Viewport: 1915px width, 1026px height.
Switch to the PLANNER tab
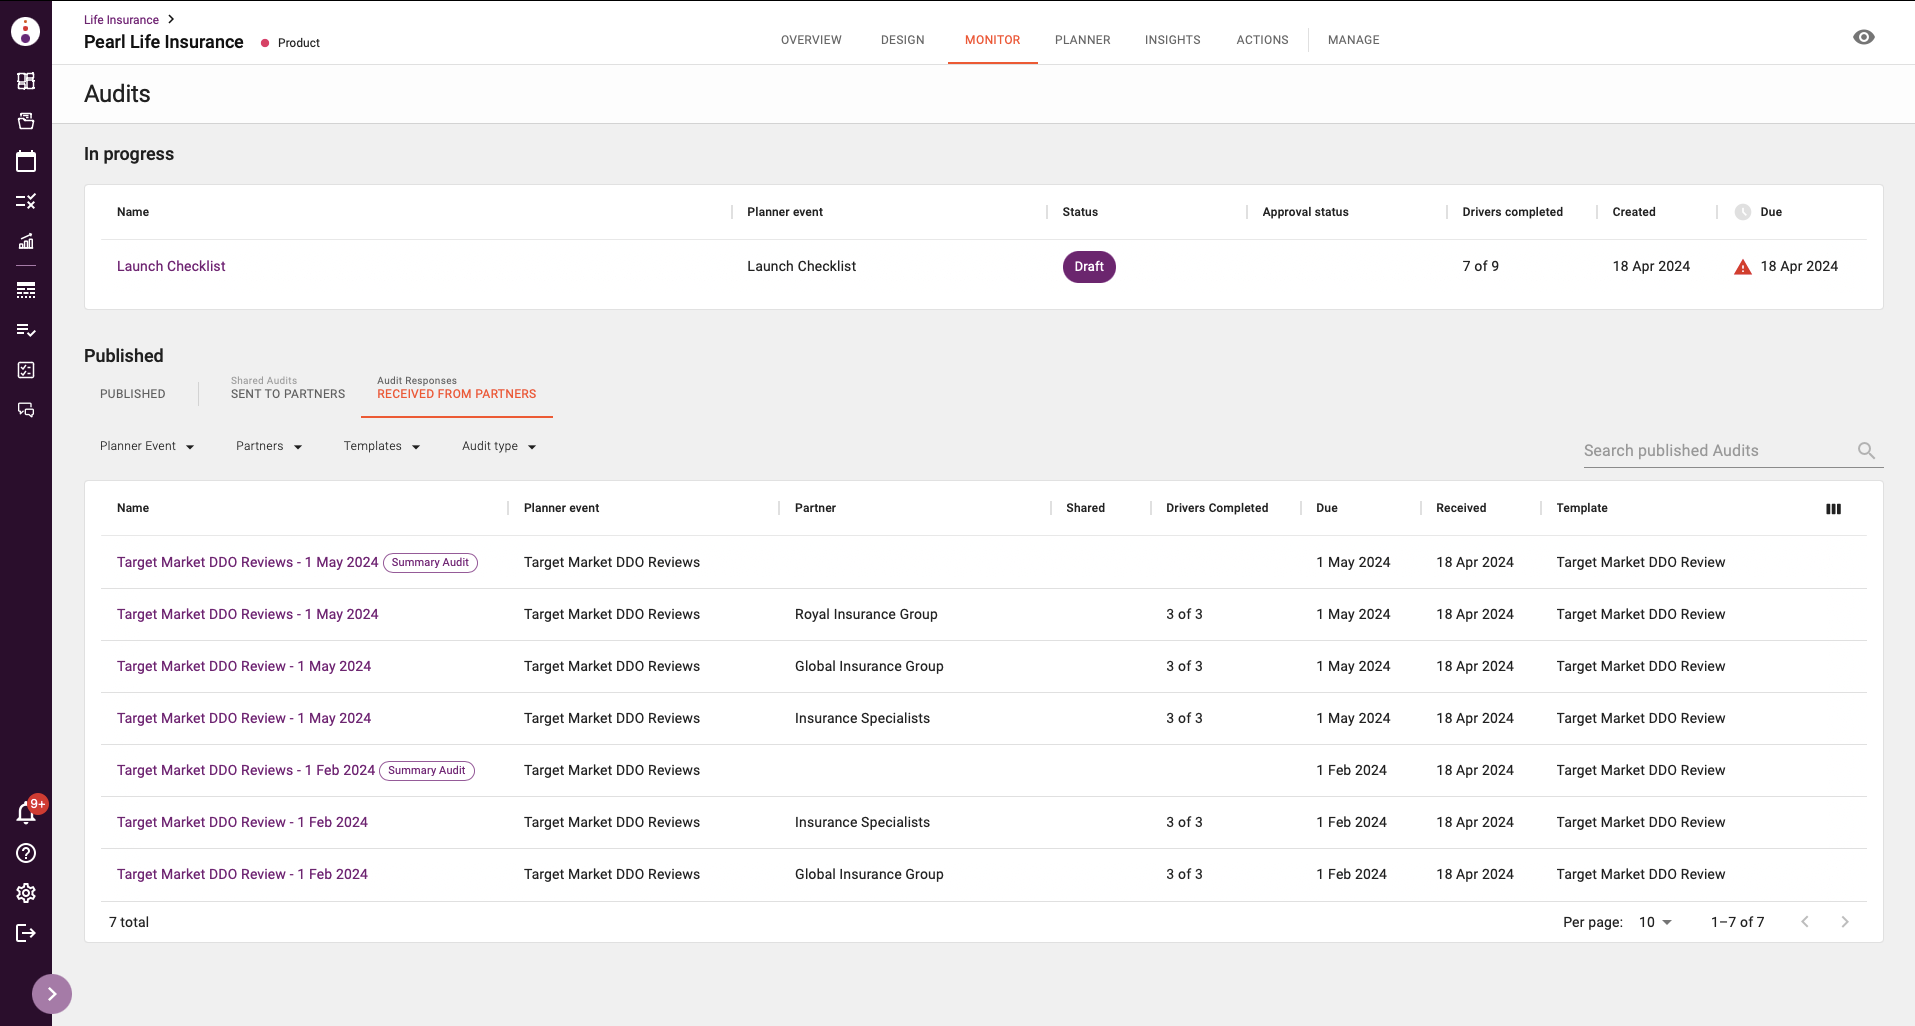point(1083,40)
